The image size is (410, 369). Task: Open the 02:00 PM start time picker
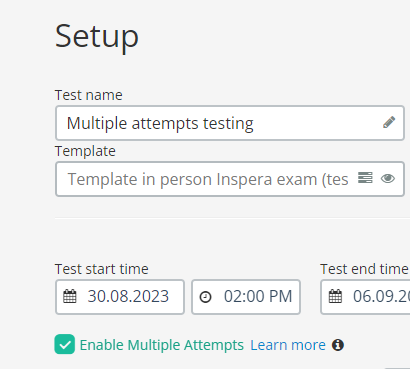[x=246, y=297]
